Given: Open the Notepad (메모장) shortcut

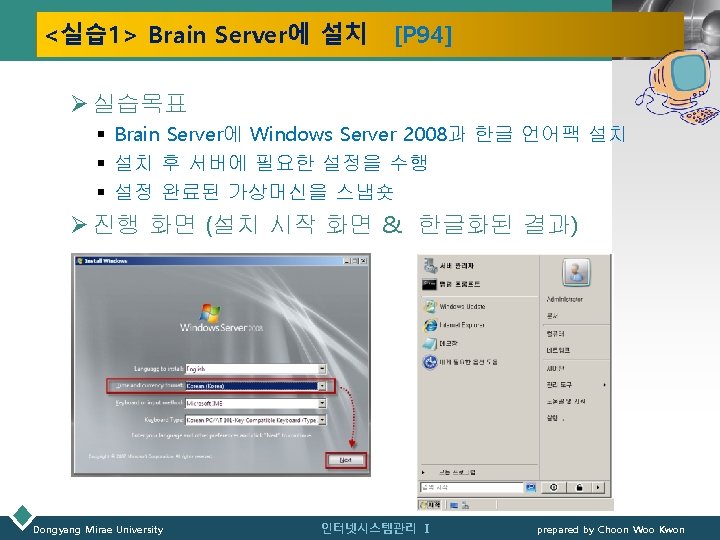Looking at the screenshot, I should [440, 343].
